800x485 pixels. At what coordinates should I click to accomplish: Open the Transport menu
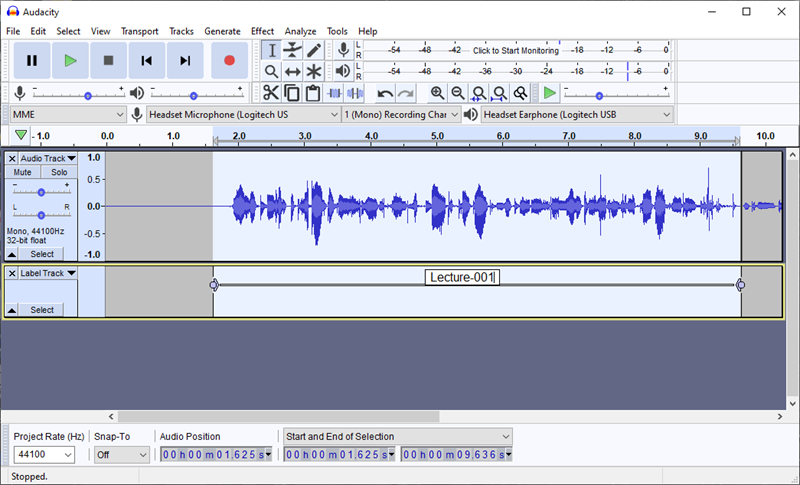click(x=140, y=31)
